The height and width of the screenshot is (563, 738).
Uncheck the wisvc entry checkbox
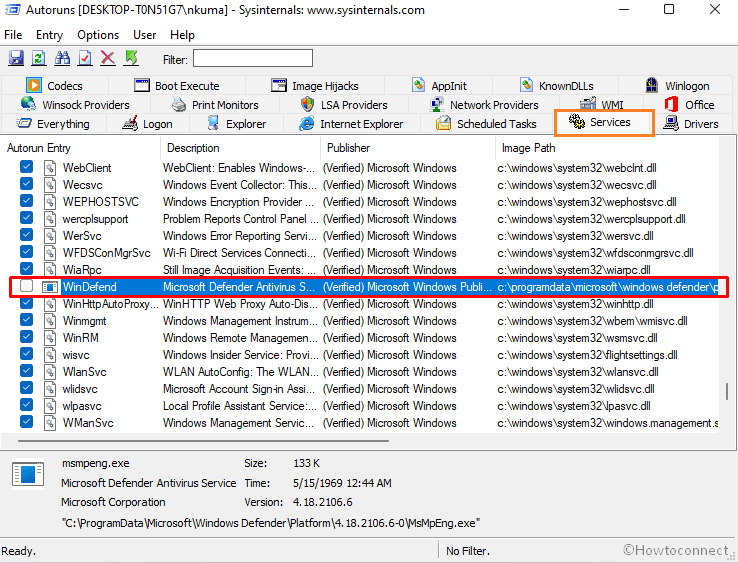click(x=27, y=354)
